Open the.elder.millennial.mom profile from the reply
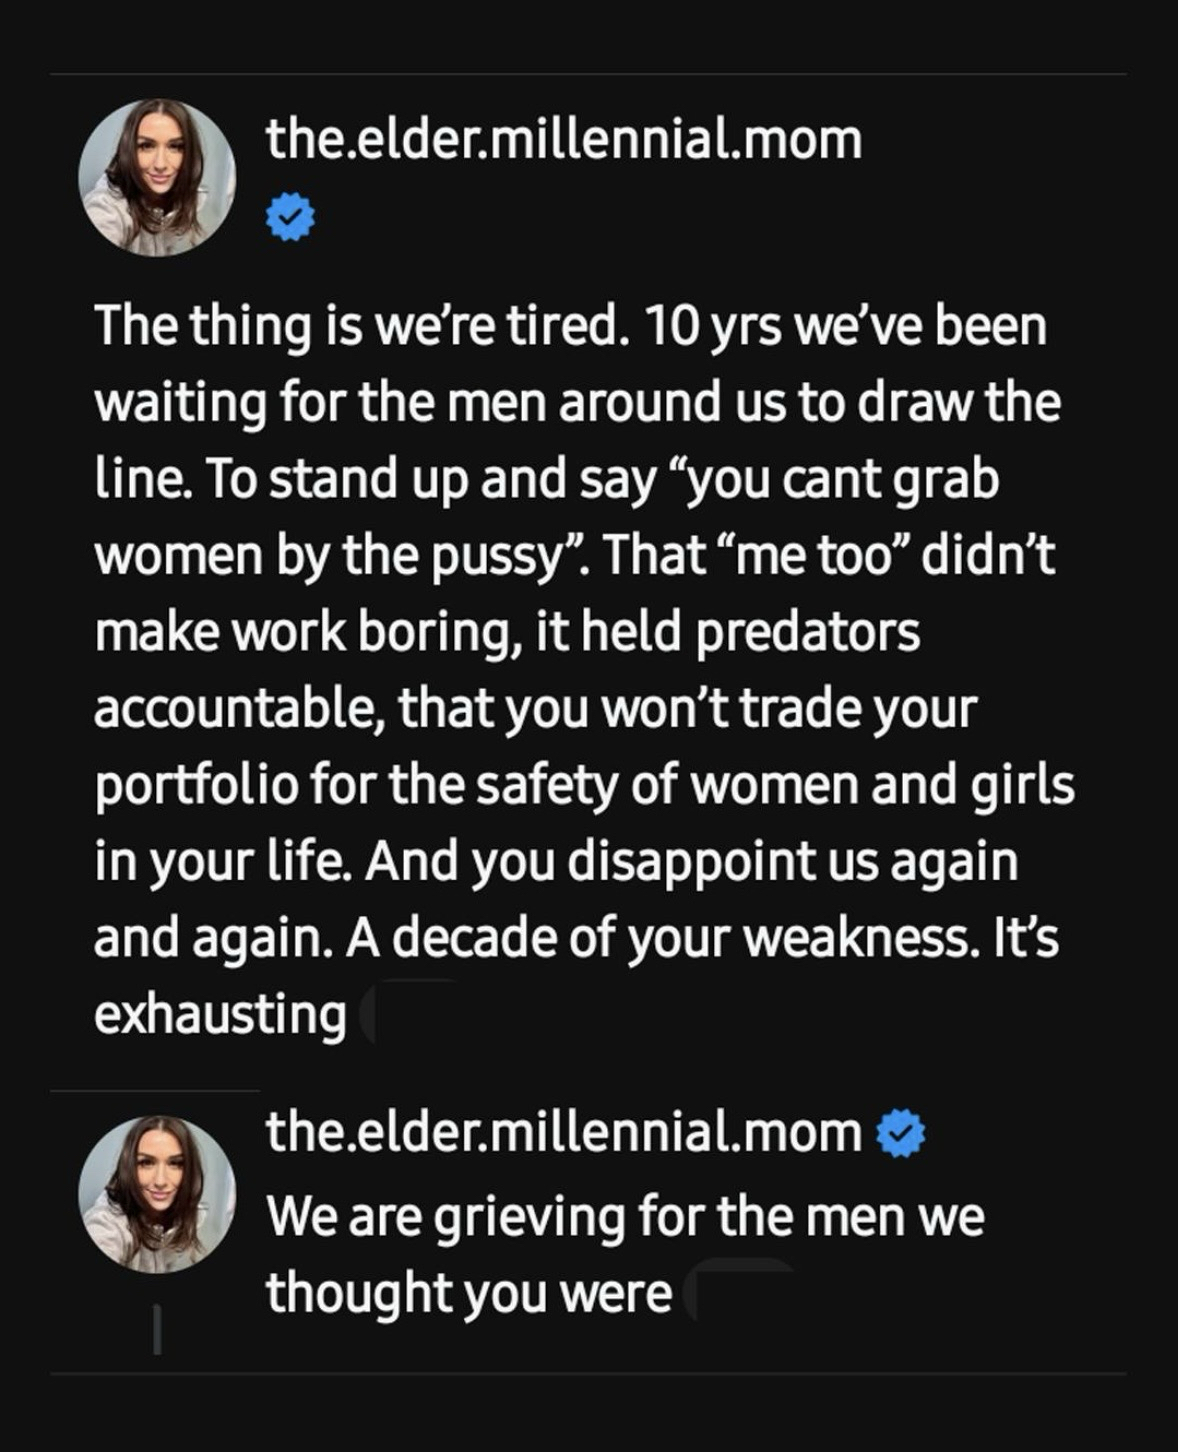The width and height of the screenshot is (1178, 1452). click(x=563, y=1132)
